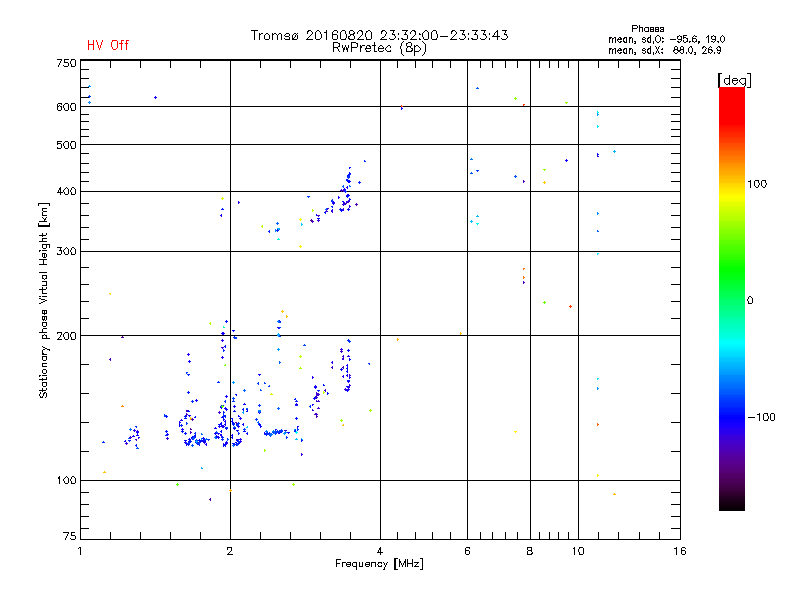This screenshot has width=800, height=600.
Task: Click the Frequency [MHz] axis label
Action: 379,565
